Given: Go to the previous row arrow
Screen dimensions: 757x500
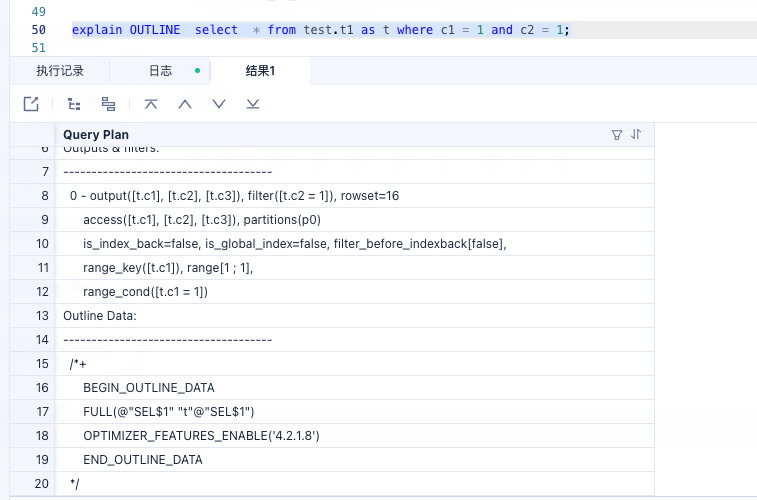Looking at the screenshot, I should 184,104.
